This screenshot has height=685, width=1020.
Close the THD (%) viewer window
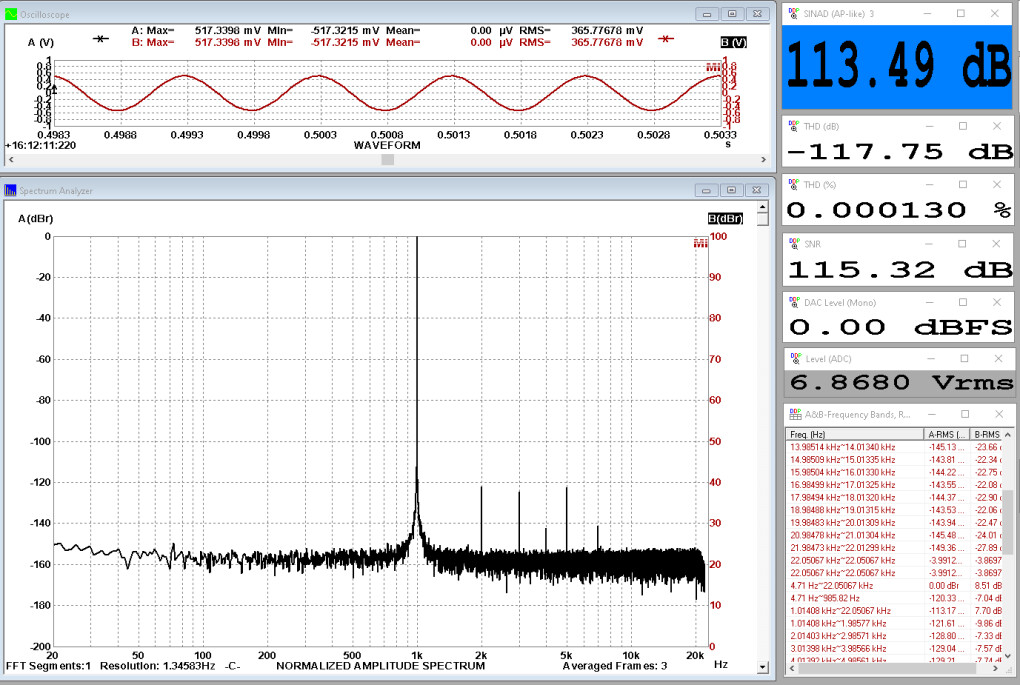click(x=997, y=184)
